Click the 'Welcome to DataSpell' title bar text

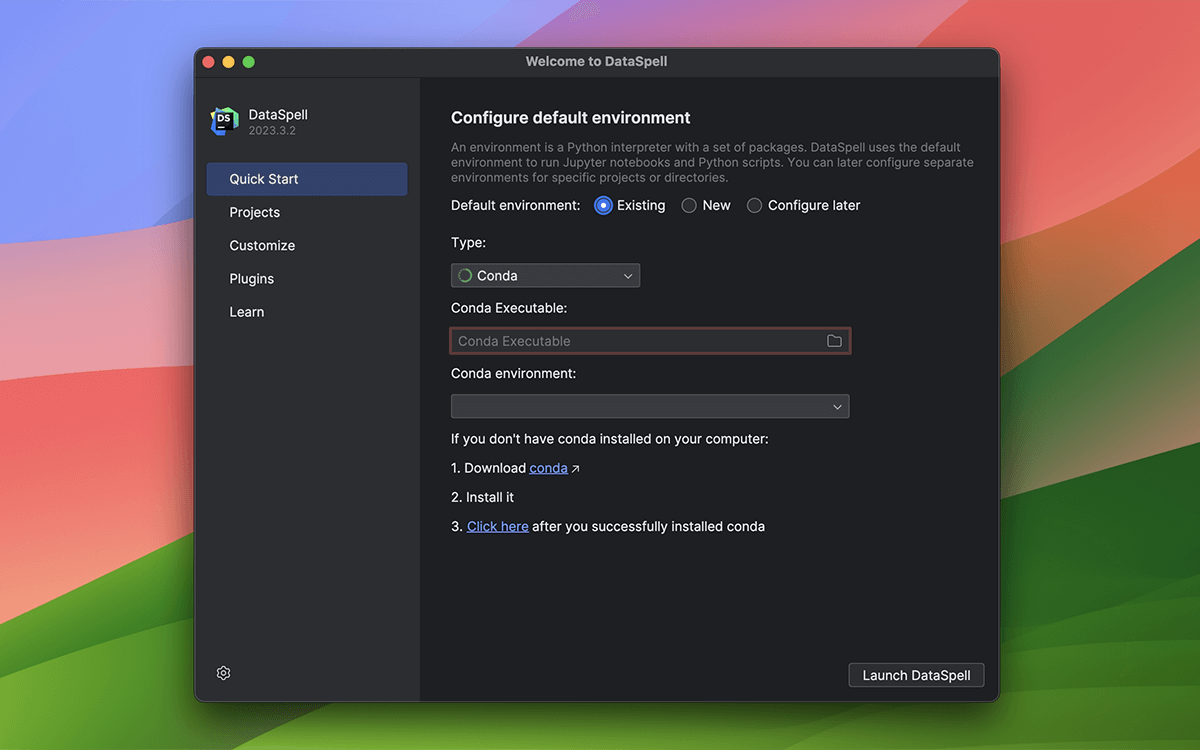pyautogui.click(x=596, y=62)
